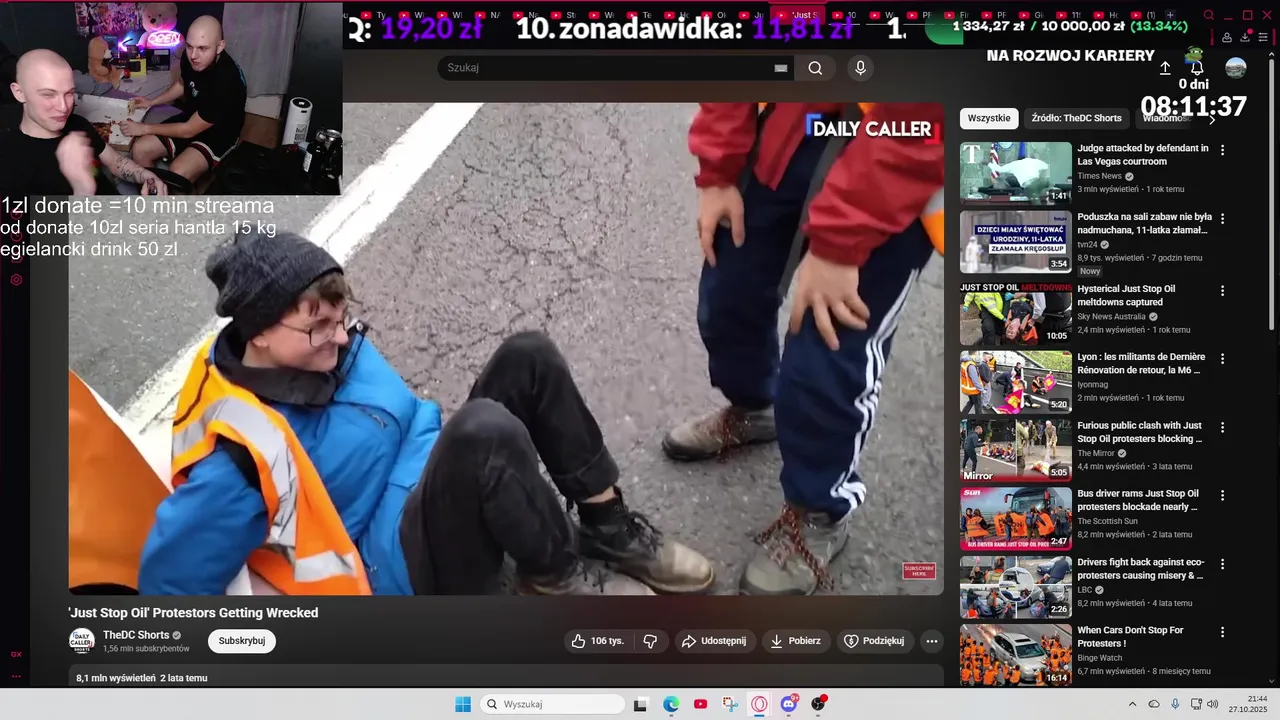Open Furious public clash video title

1140,432
